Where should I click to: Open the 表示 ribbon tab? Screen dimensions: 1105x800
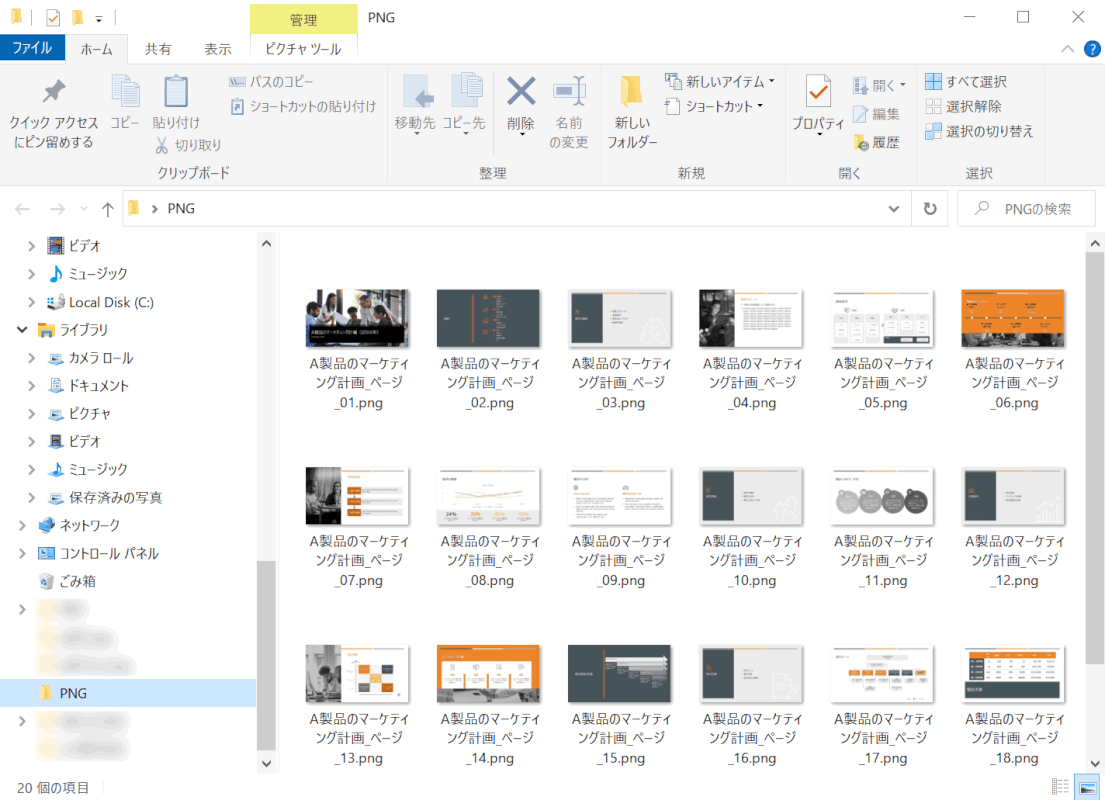point(217,49)
